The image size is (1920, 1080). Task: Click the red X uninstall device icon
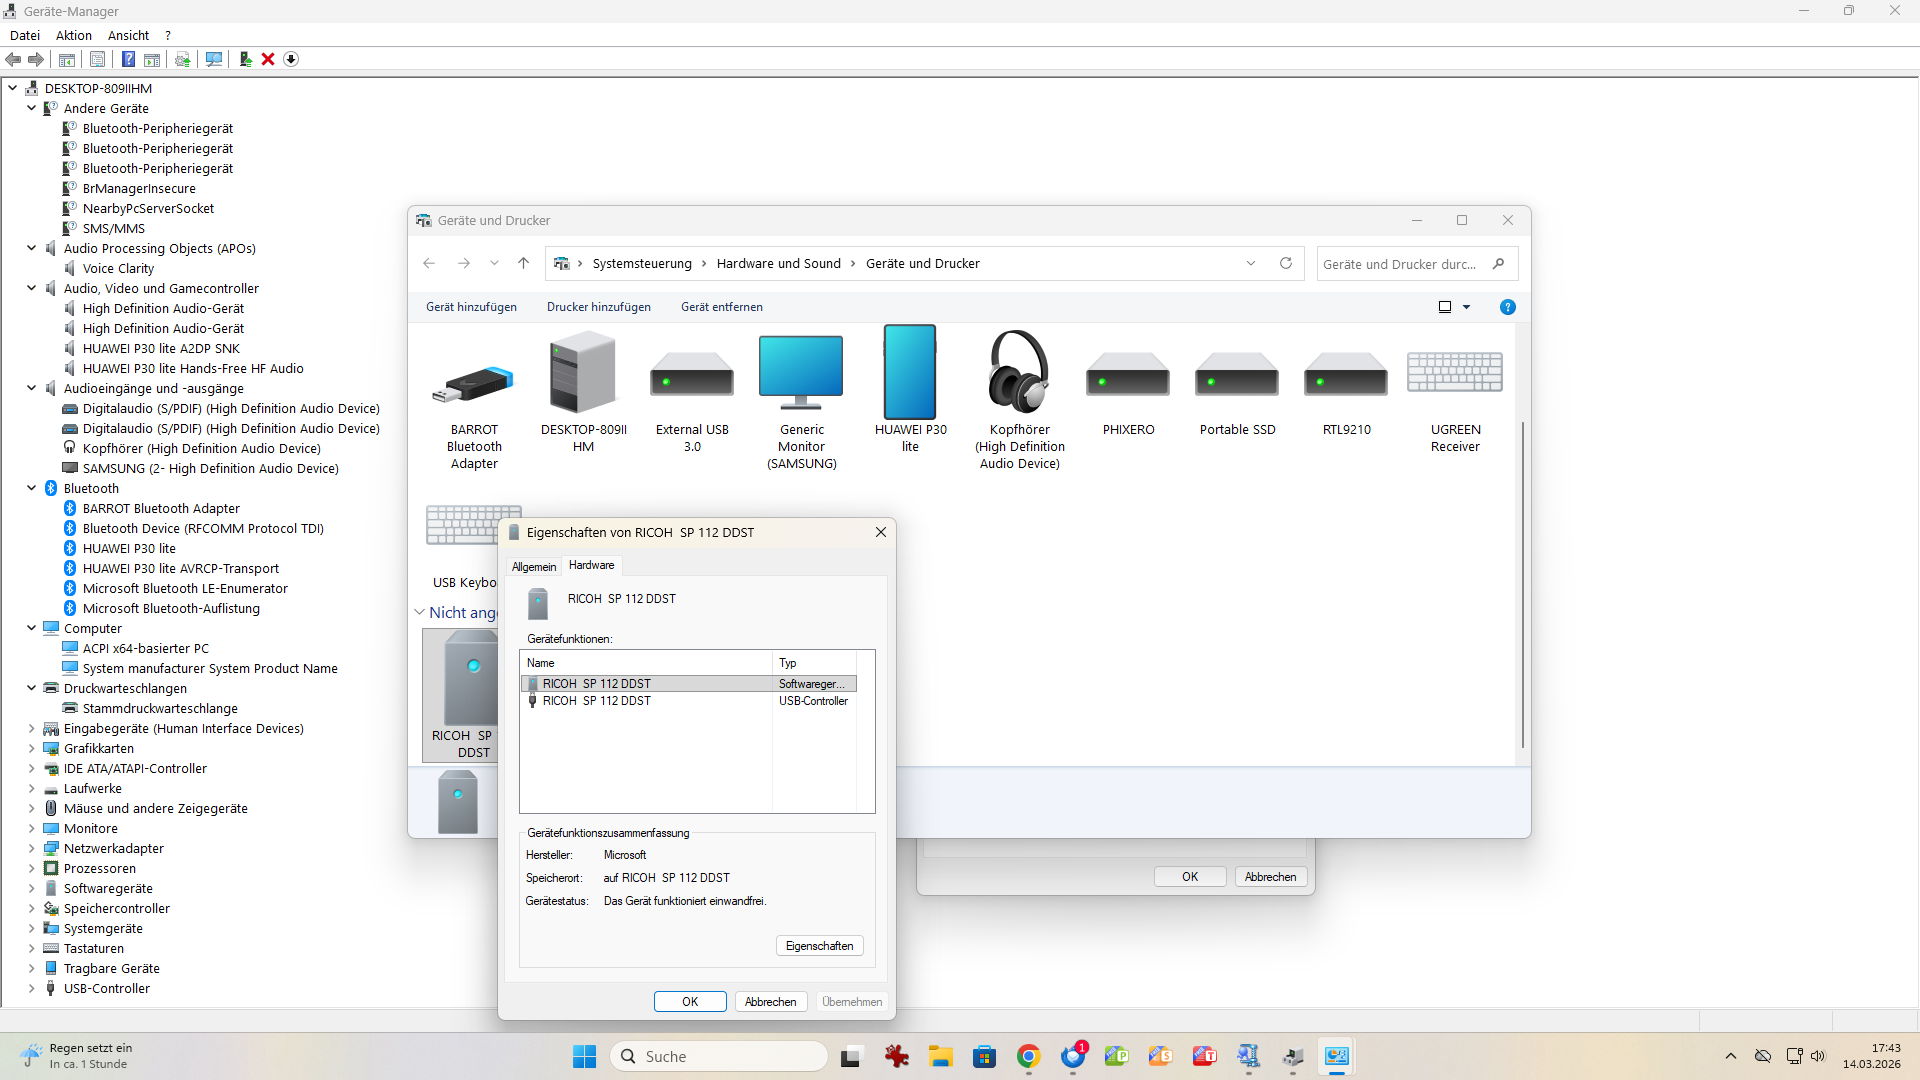pos(268,59)
